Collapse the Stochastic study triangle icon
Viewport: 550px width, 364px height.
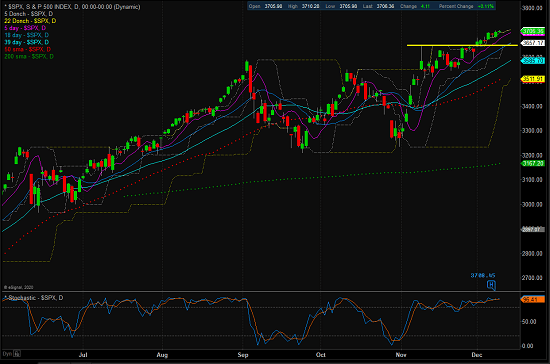pos(5,298)
